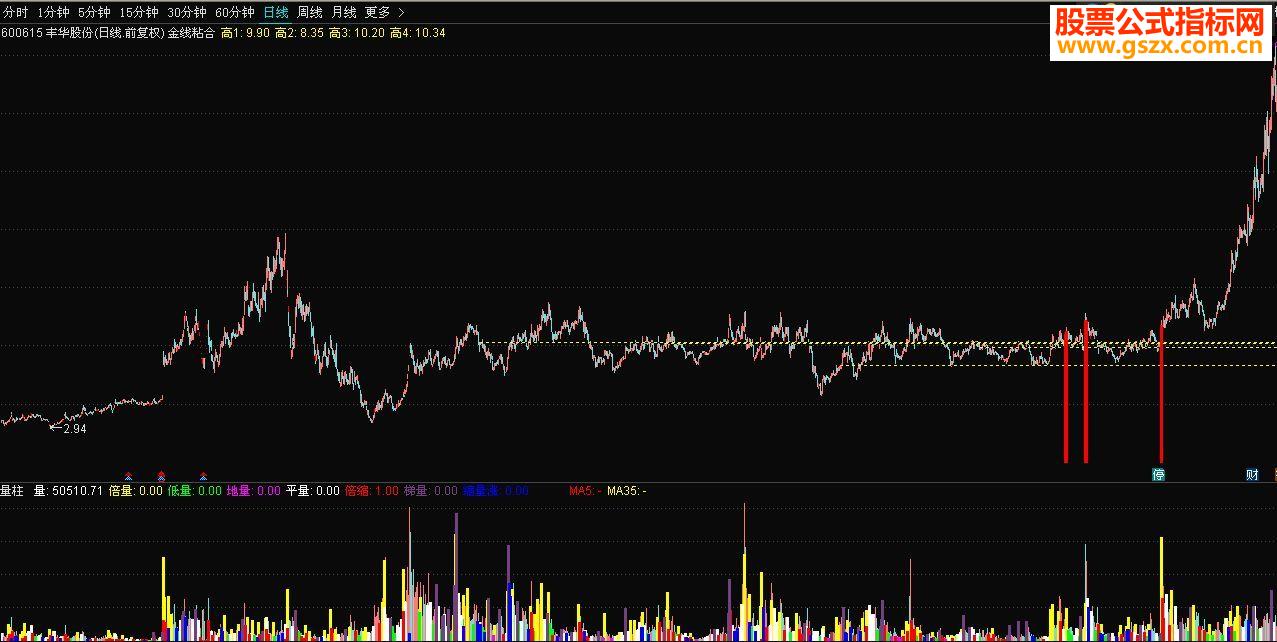The image size is (1277, 642).
Task: Click the 倍量: 0.00 indicator value
Action: click(135, 491)
